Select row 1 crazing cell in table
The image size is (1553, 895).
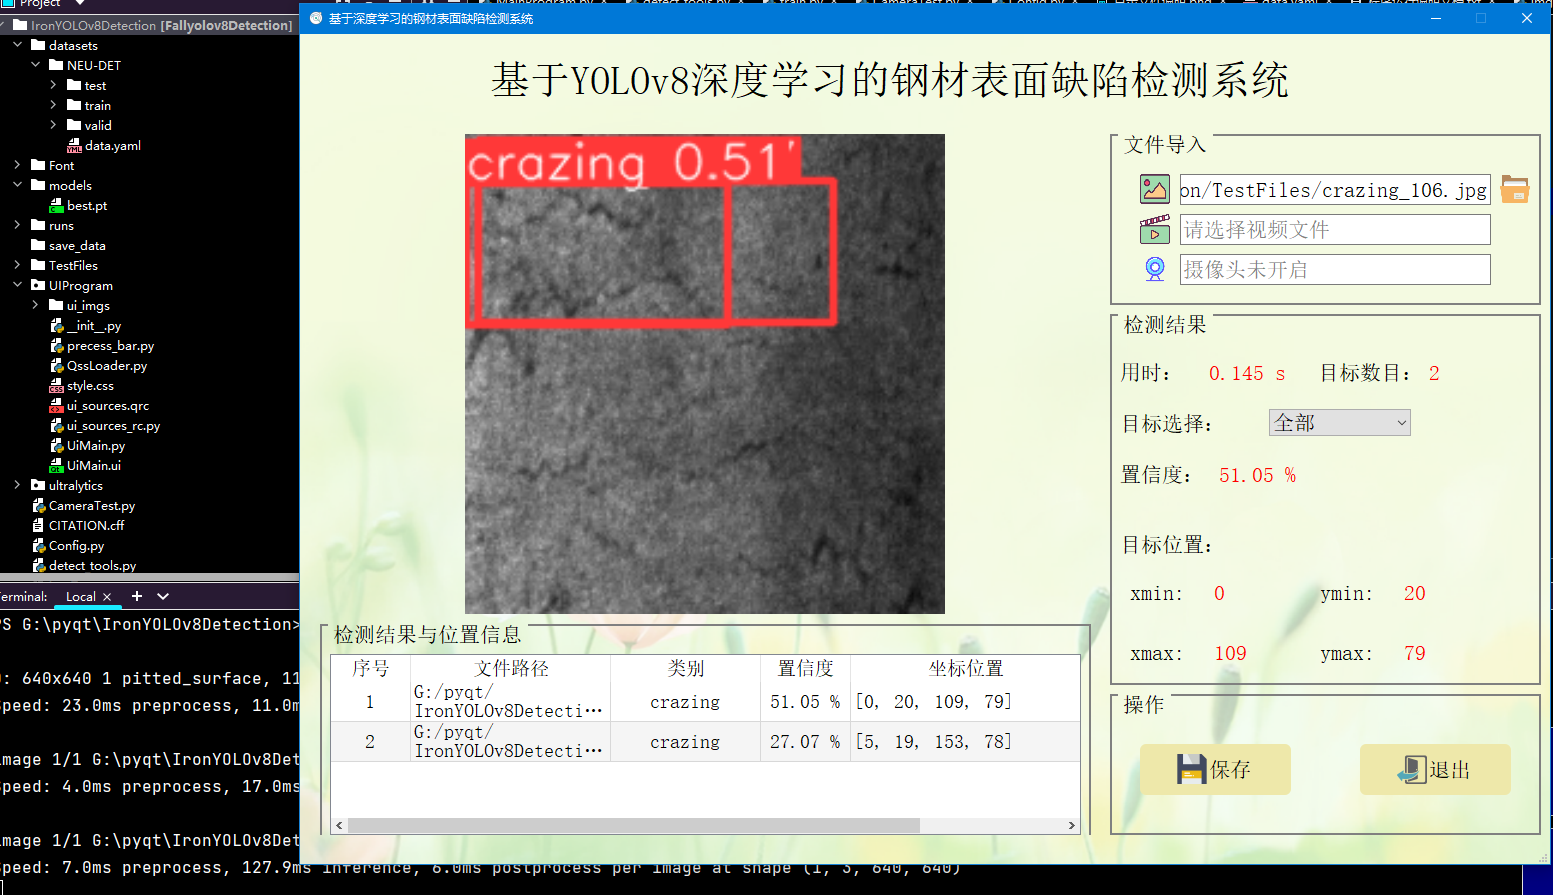tap(685, 702)
